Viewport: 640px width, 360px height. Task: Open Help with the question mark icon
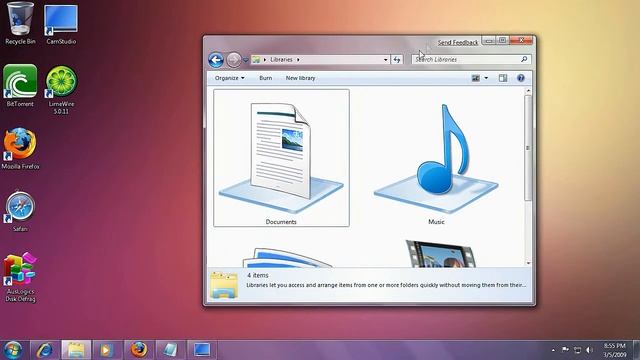(521, 78)
